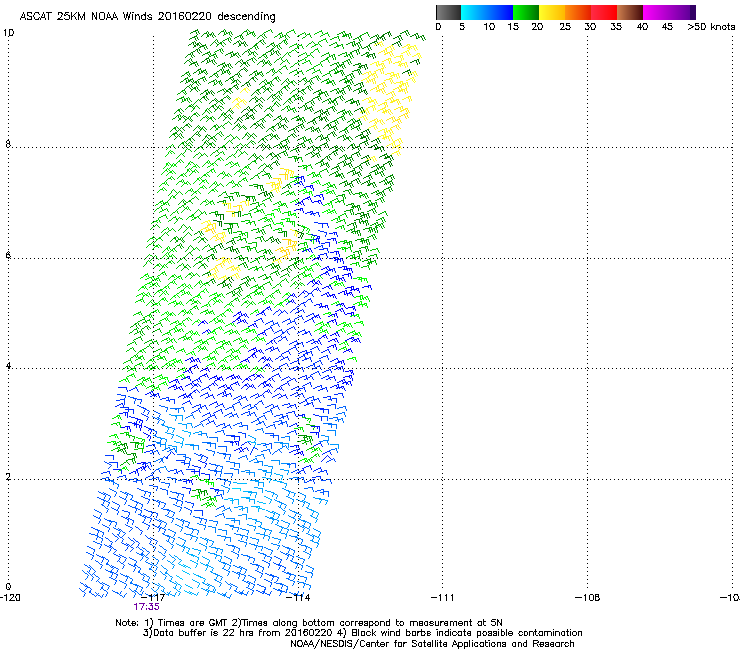Click the latitude 4 axis label
740x650 pixels.
tap(8, 366)
